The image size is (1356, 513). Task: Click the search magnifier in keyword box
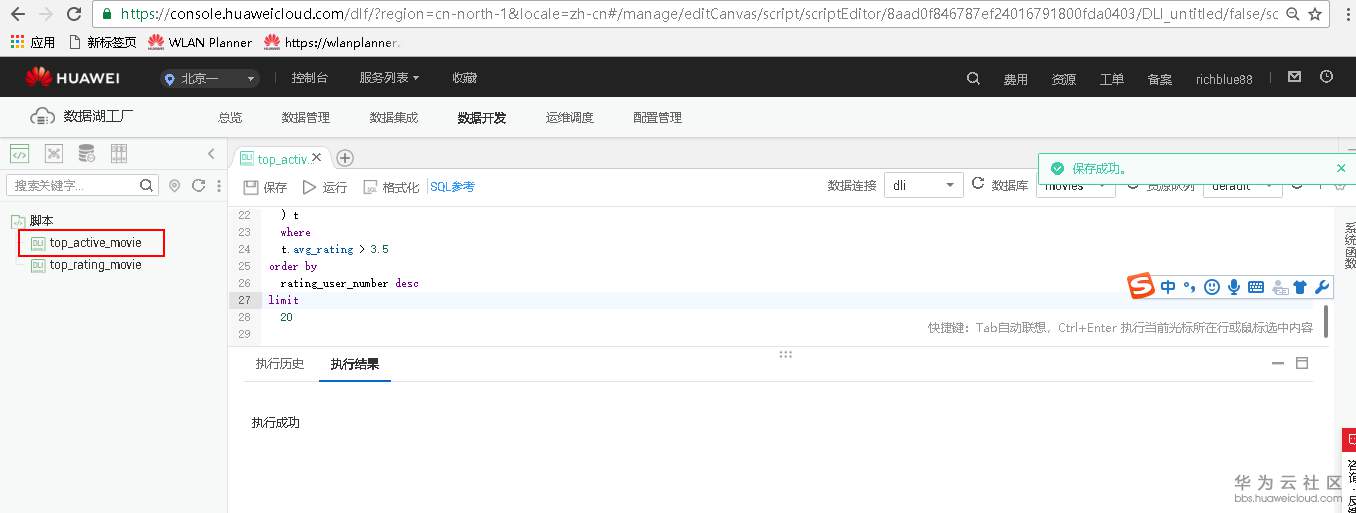coord(146,185)
